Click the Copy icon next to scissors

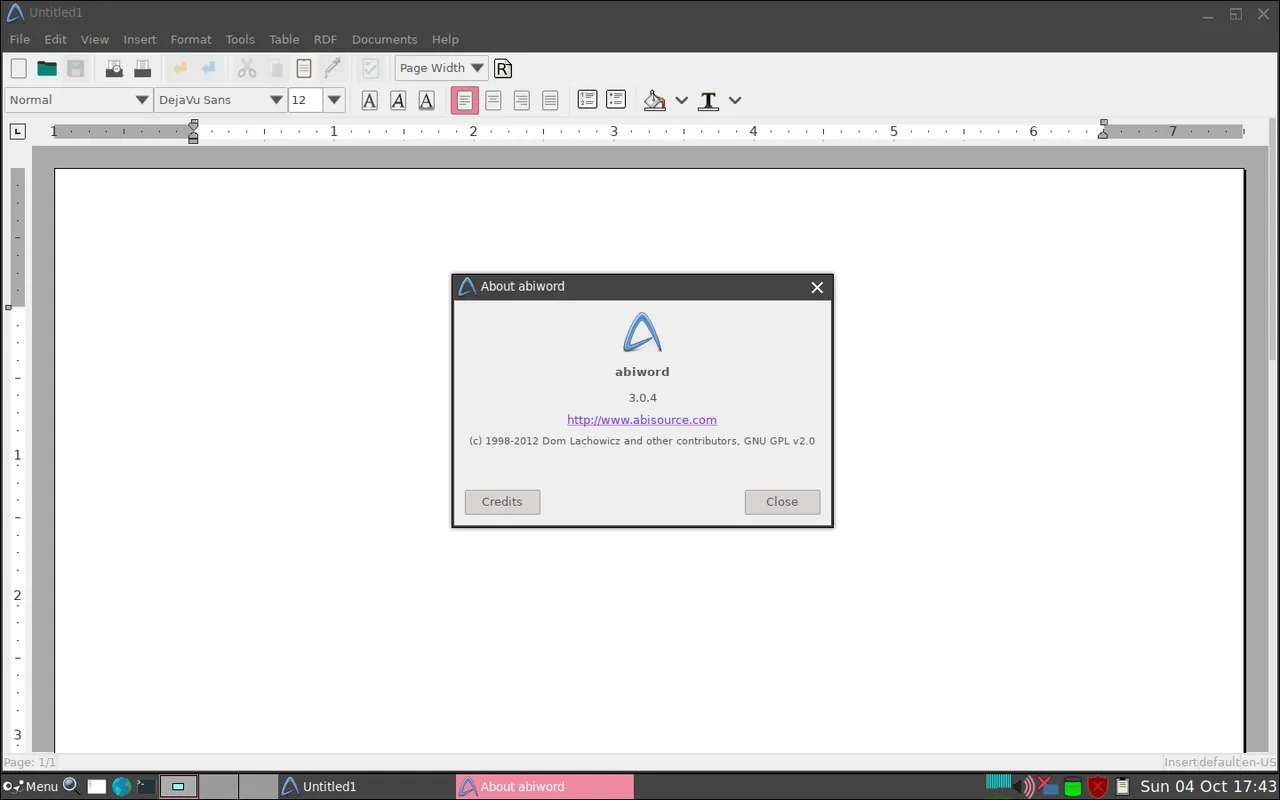(276, 68)
